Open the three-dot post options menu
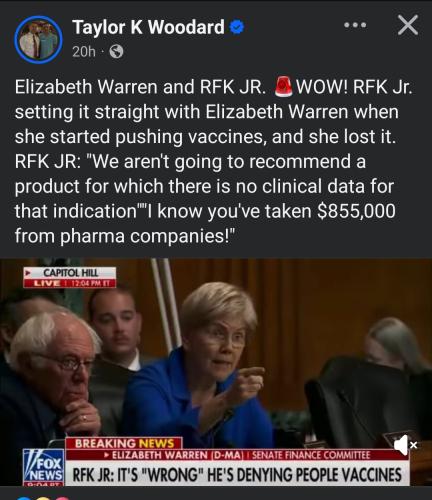The height and width of the screenshot is (500, 432). 355,25
